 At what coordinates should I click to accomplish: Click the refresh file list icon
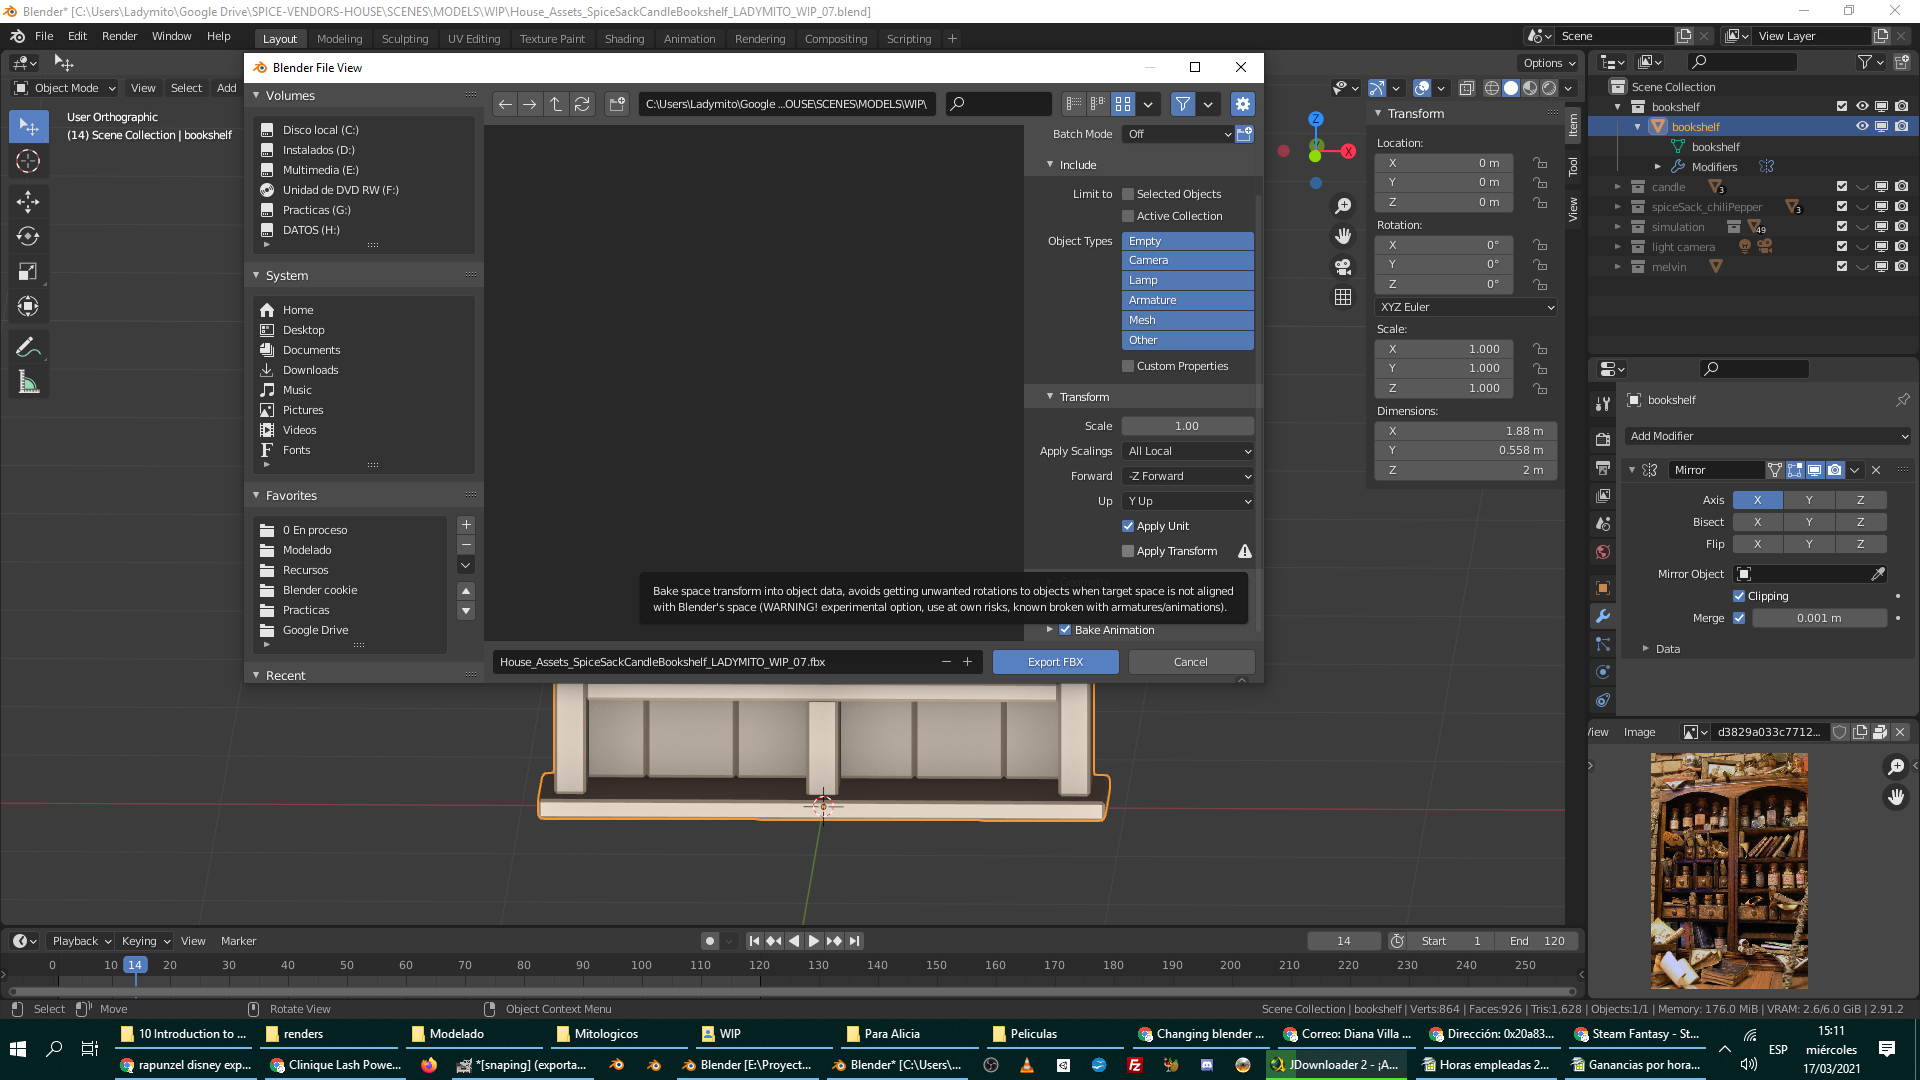point(582,104)
